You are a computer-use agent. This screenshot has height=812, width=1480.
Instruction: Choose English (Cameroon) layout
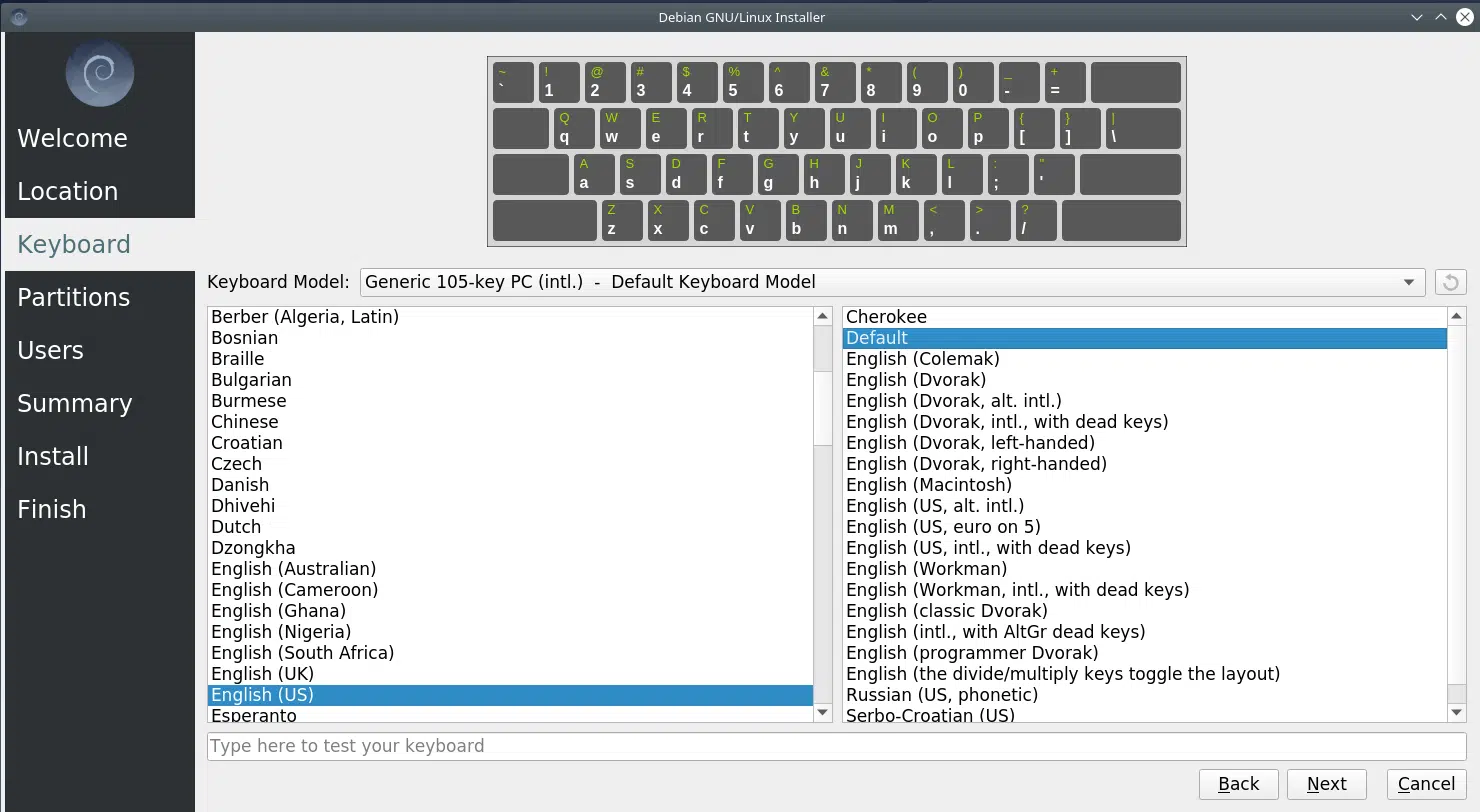(510, 590)
